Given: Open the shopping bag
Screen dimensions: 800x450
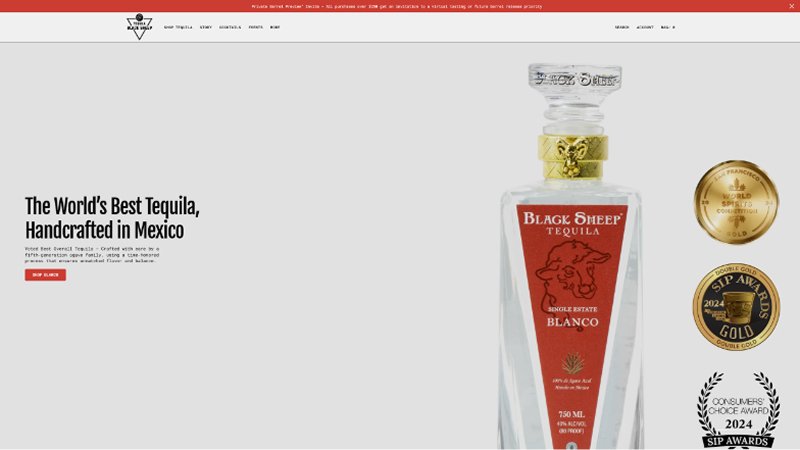Looking at the screenshot, I should tap(668, 27).
